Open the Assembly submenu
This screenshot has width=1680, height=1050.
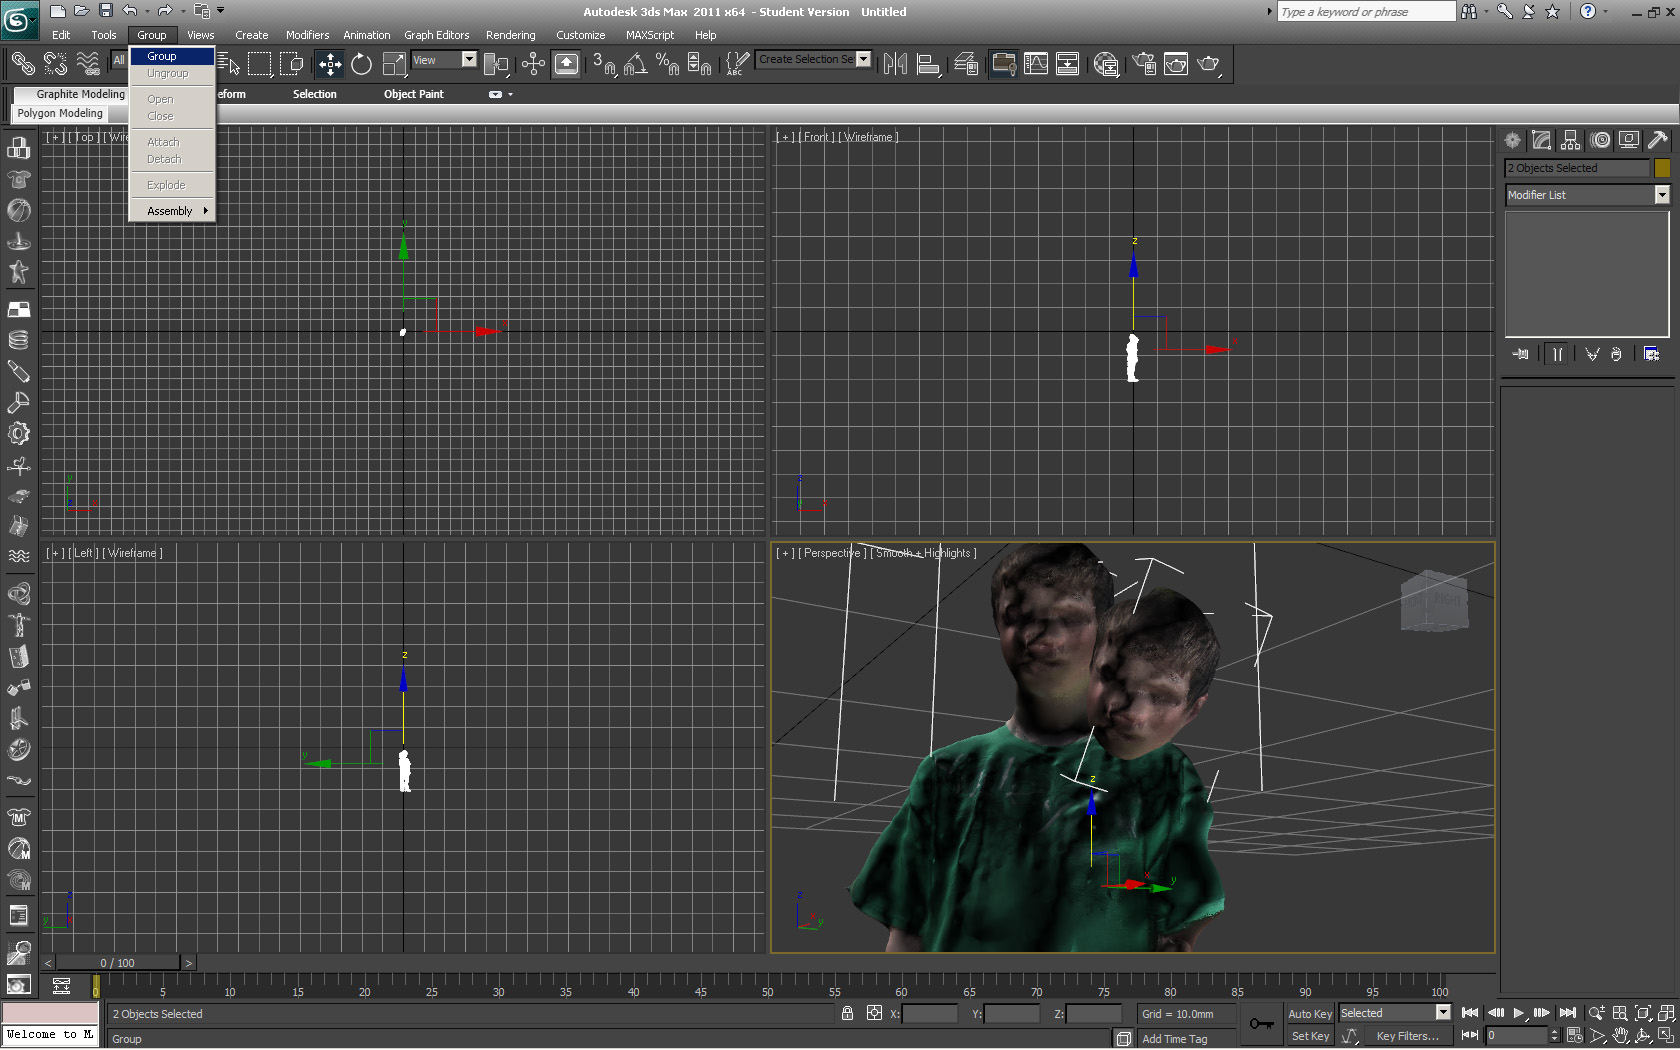(172, 211)
